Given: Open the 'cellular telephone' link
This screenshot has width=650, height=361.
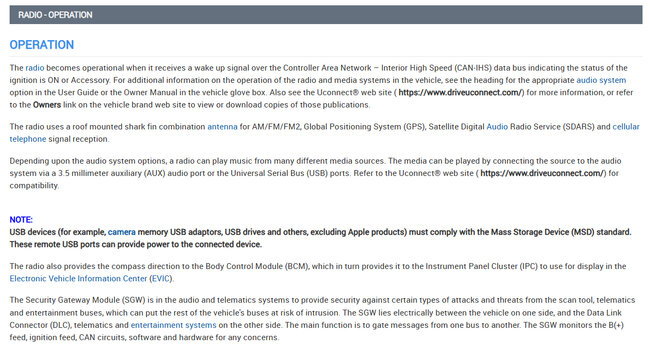Looking at the screenshot, I should 626,127.
